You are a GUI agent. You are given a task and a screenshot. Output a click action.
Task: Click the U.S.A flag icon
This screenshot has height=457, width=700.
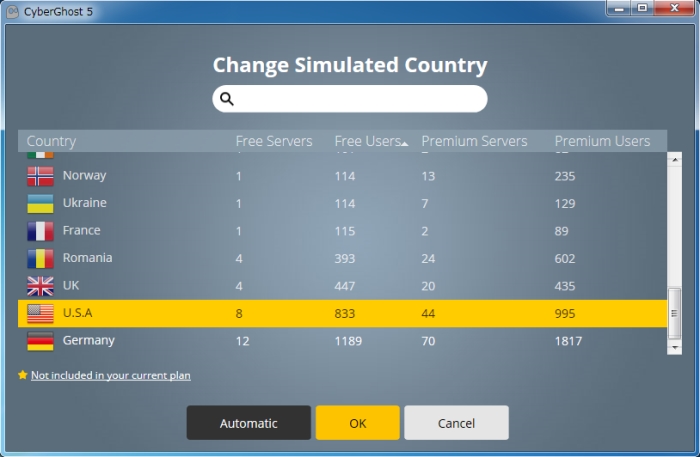(40, 313)
